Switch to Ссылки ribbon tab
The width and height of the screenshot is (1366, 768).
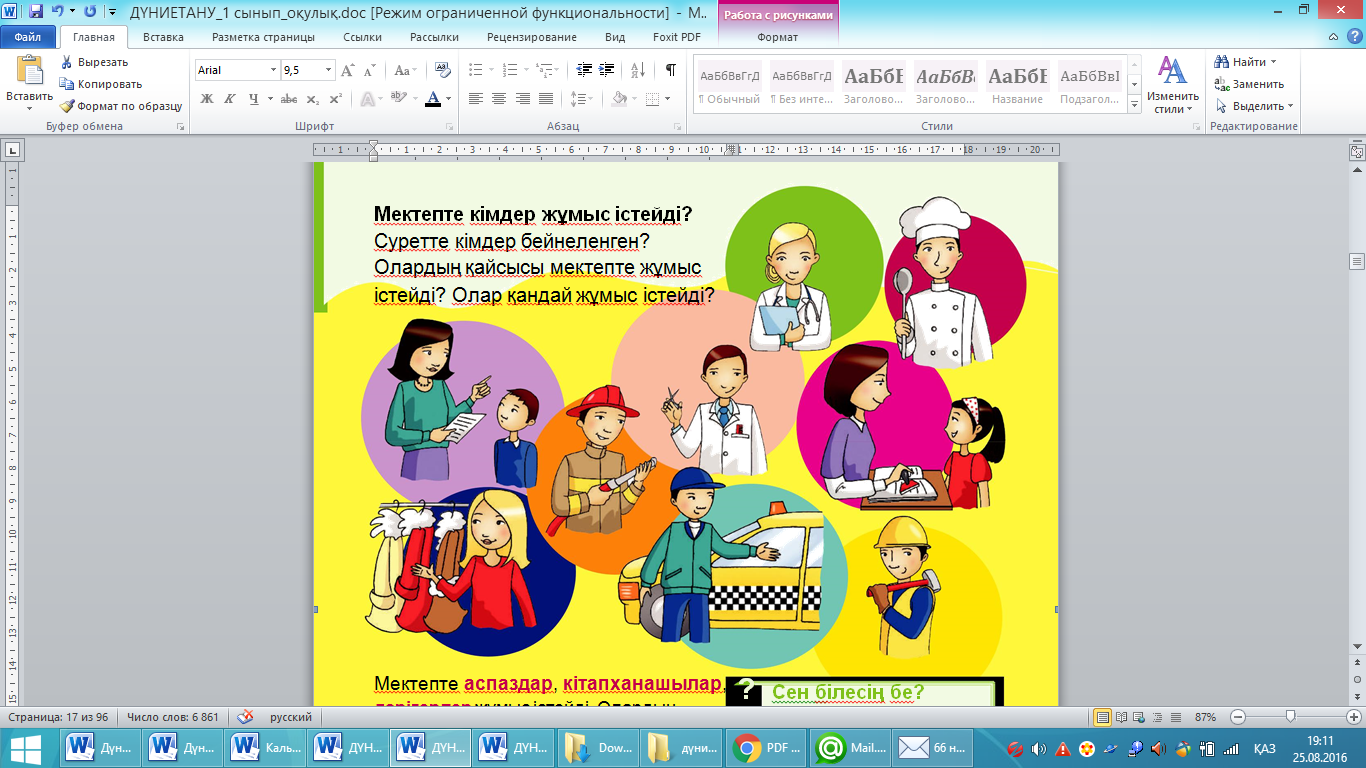[362, 37]
